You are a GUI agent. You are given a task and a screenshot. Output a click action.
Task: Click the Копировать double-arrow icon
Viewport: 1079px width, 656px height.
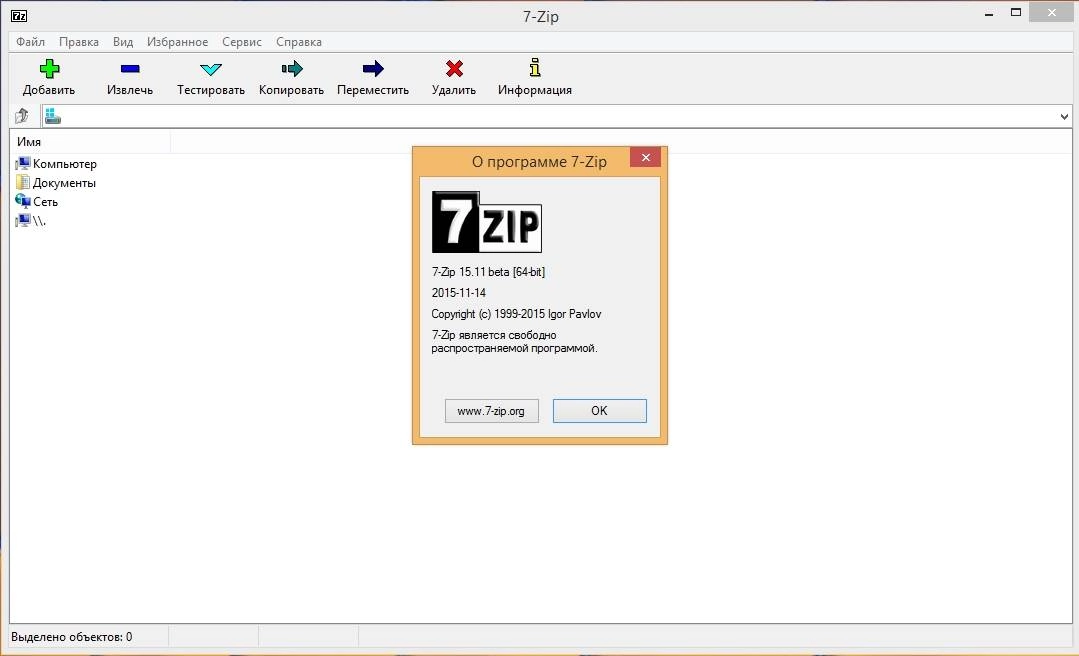(292, 68)
